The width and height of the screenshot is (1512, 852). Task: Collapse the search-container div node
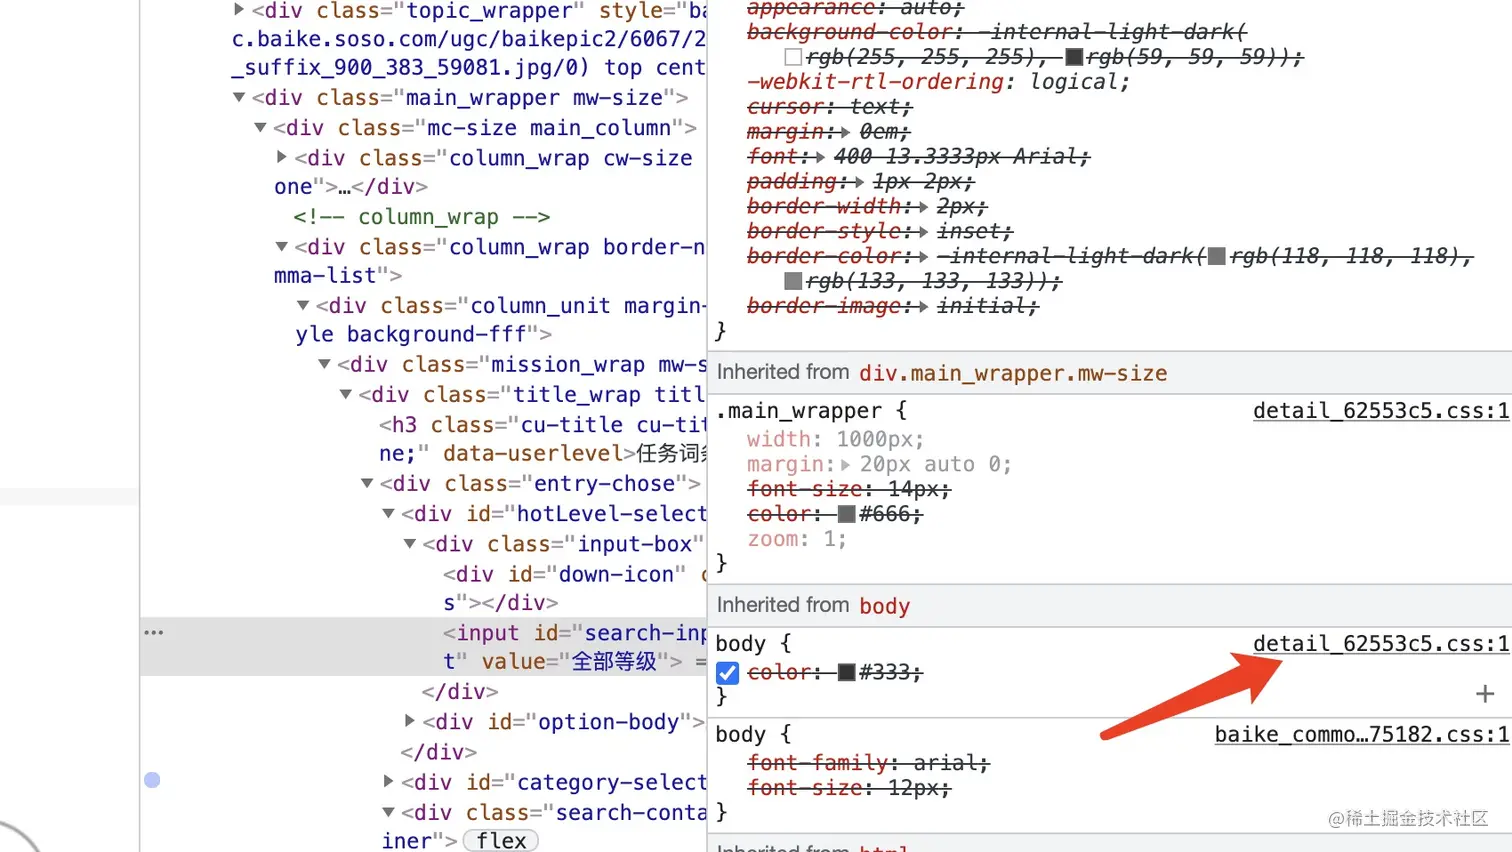[x=388, y=812]
